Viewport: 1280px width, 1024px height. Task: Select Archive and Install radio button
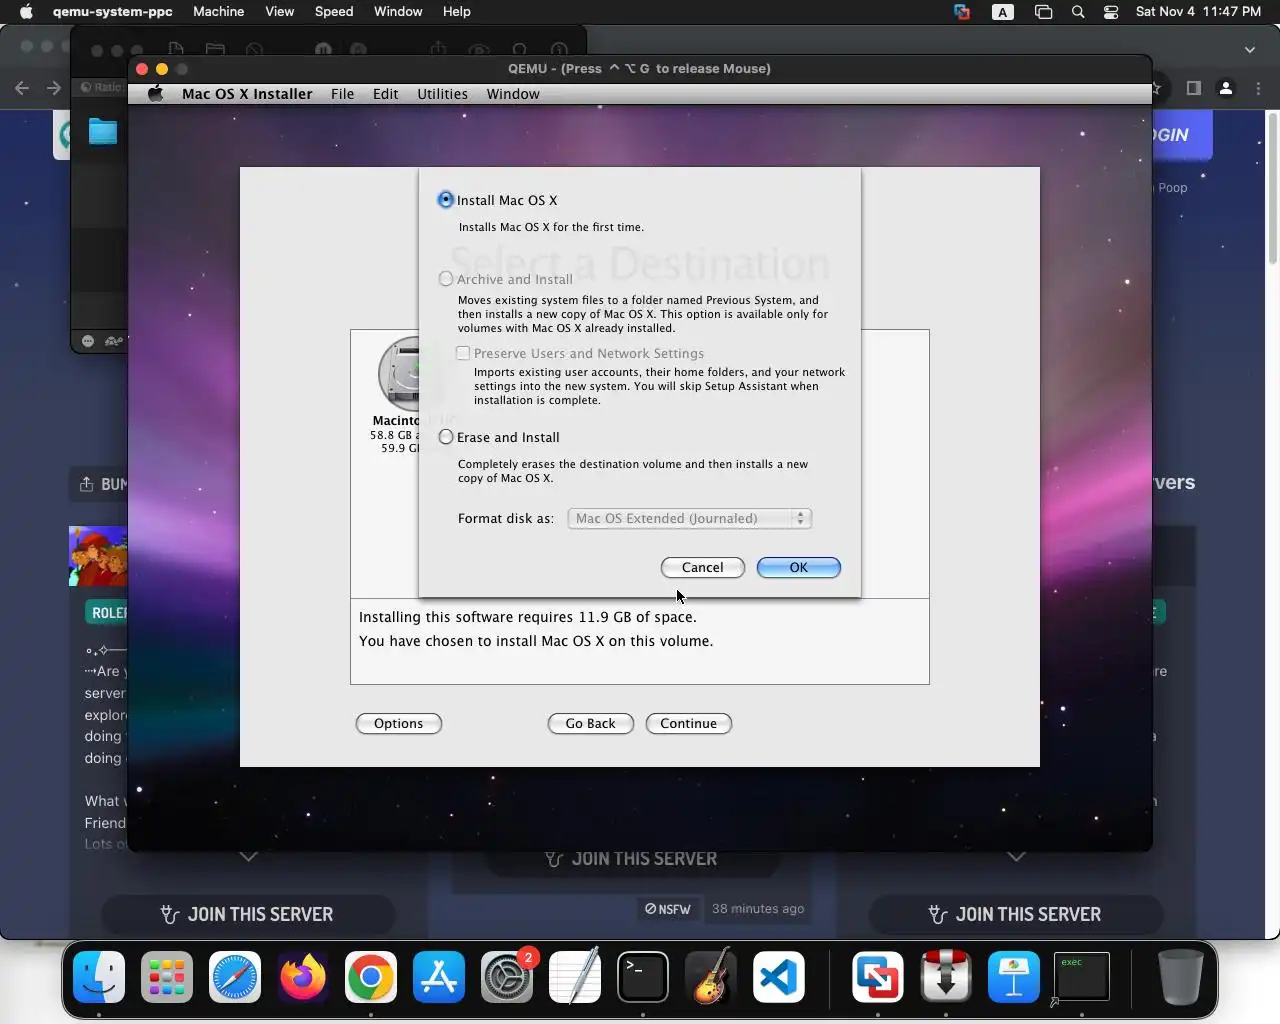(446, 279)
